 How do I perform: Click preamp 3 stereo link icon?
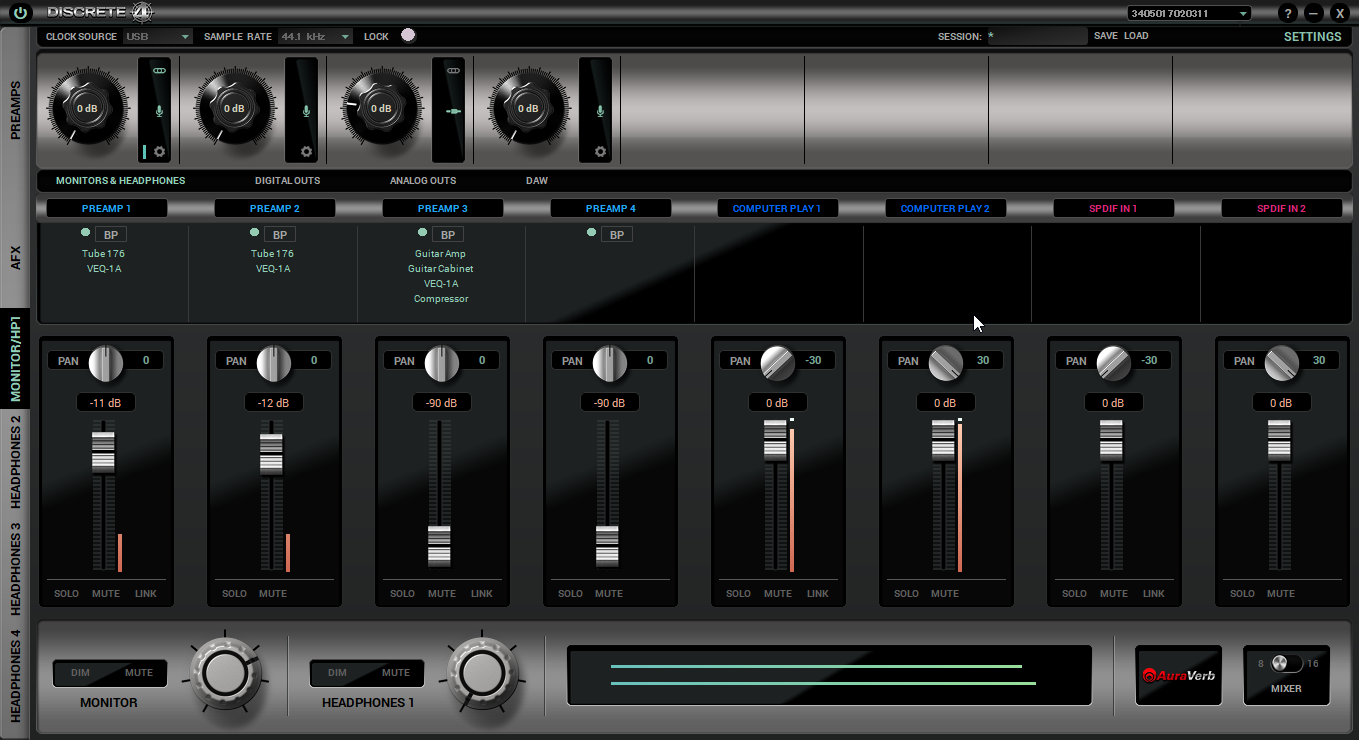[453, 71]
